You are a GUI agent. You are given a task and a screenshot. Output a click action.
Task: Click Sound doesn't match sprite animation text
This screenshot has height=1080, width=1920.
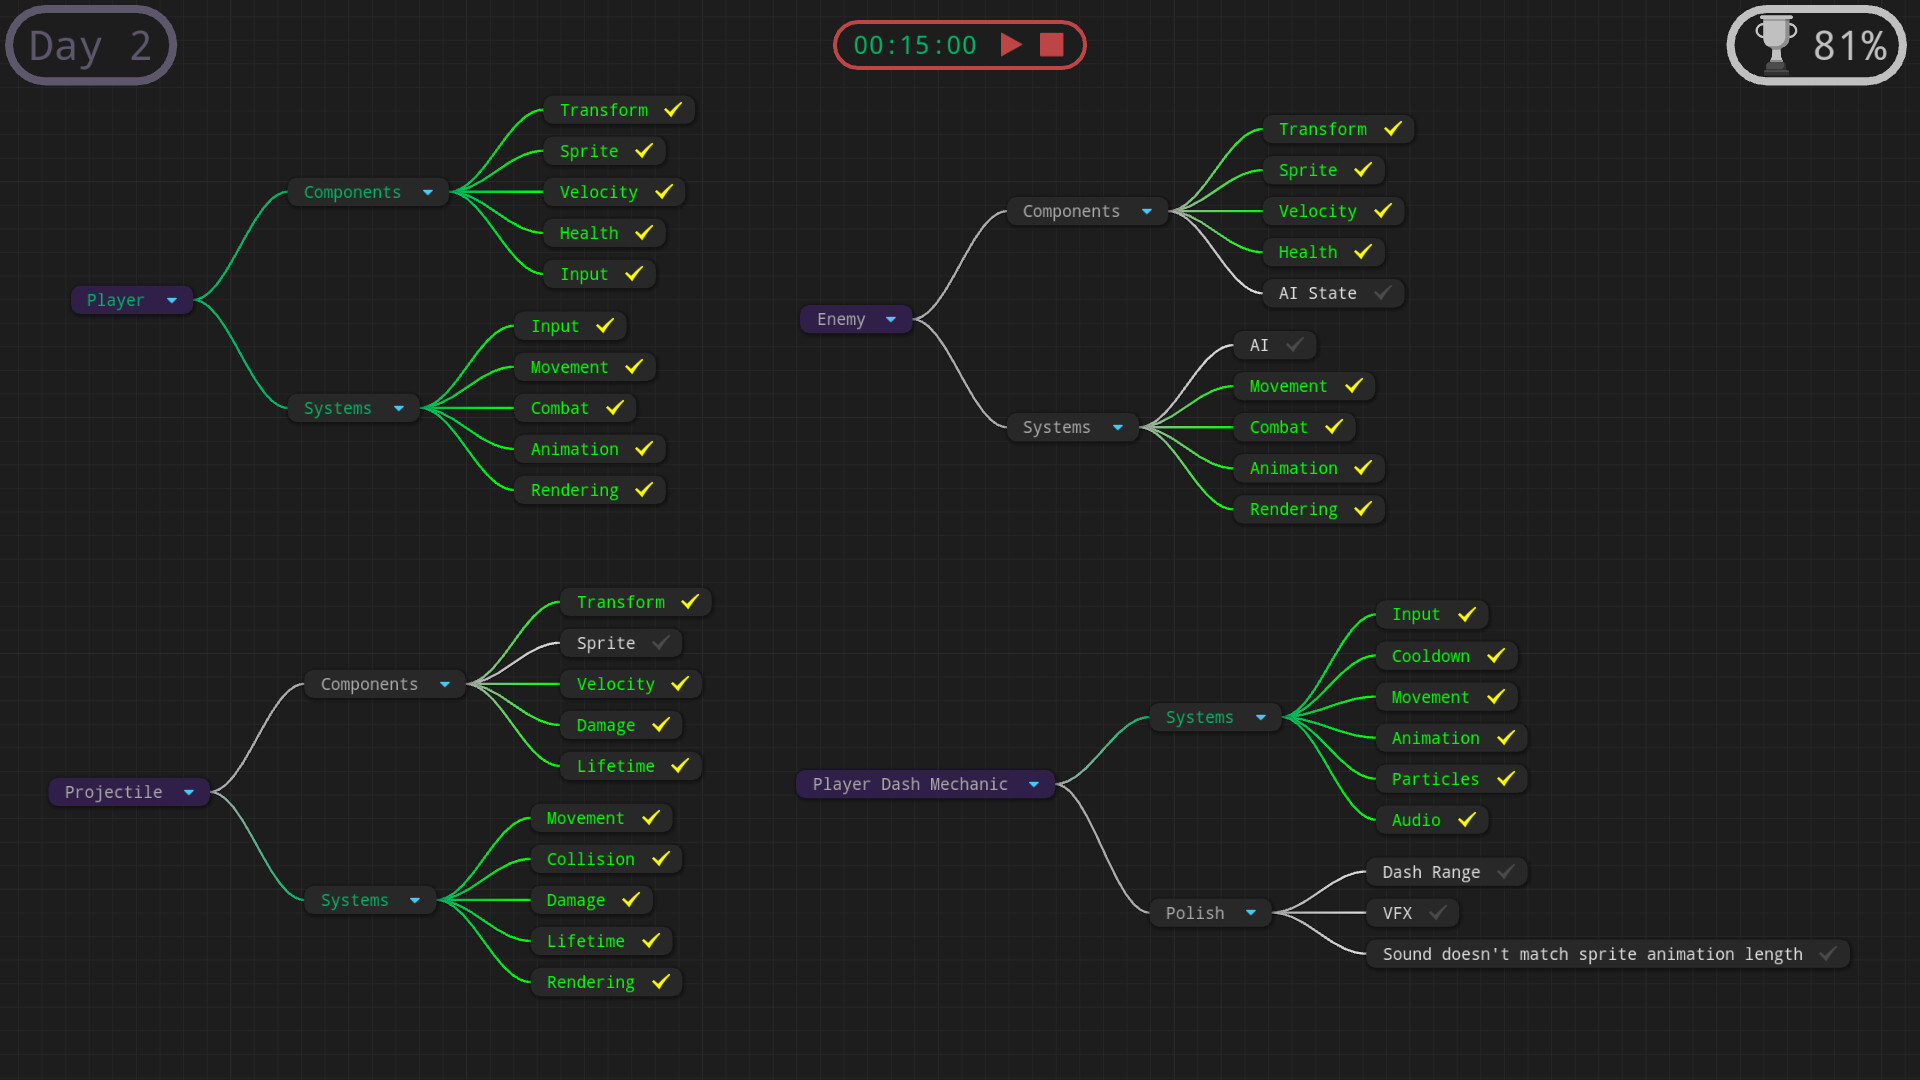[x=1592, y=954]
